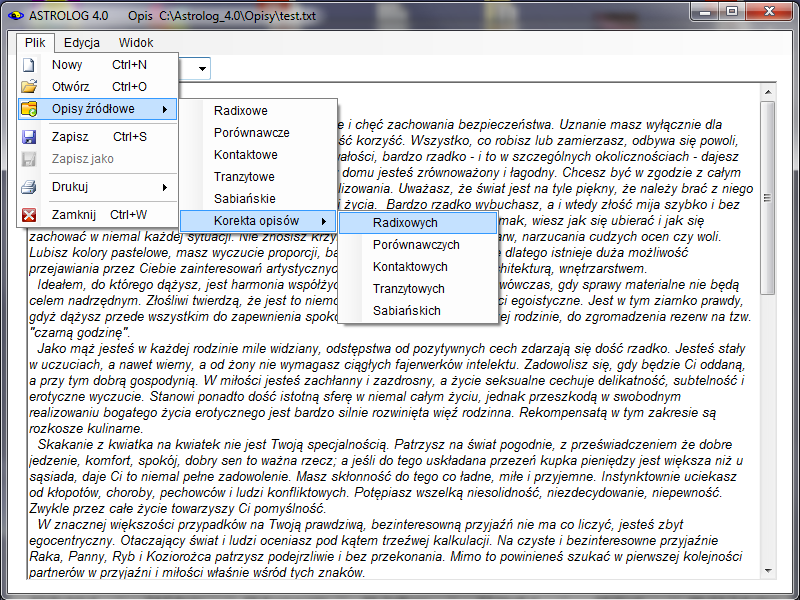Open the Plik menu

click(35, 42)
